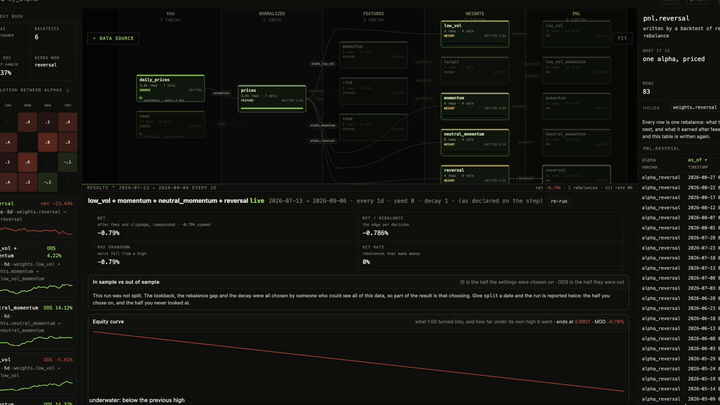
Task: Click the alpha_reversal edge label
Action: pyautogui.click(x=322, y=141)
